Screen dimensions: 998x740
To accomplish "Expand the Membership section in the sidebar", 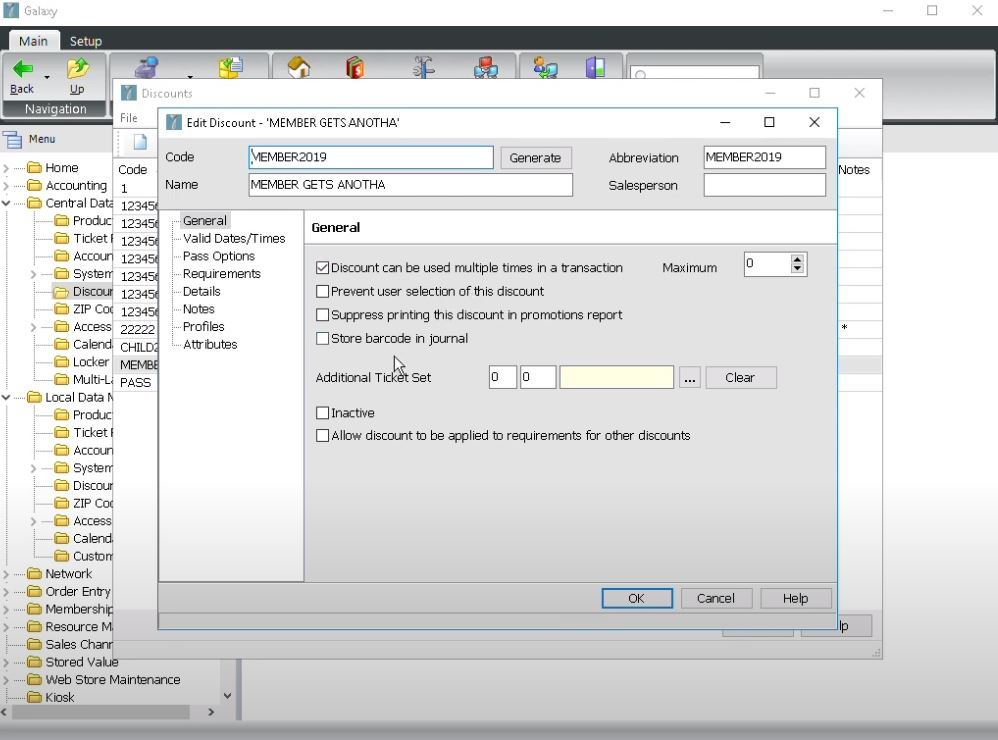I will (7, 609).
